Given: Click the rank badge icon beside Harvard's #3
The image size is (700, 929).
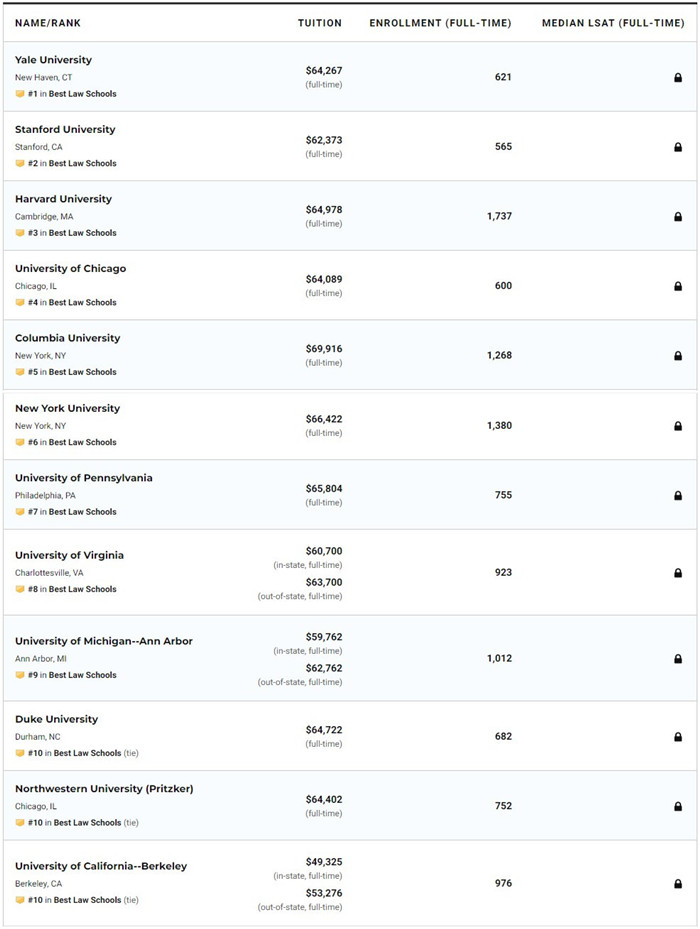Looking at the screenshot, I should [x=20, y=233].
